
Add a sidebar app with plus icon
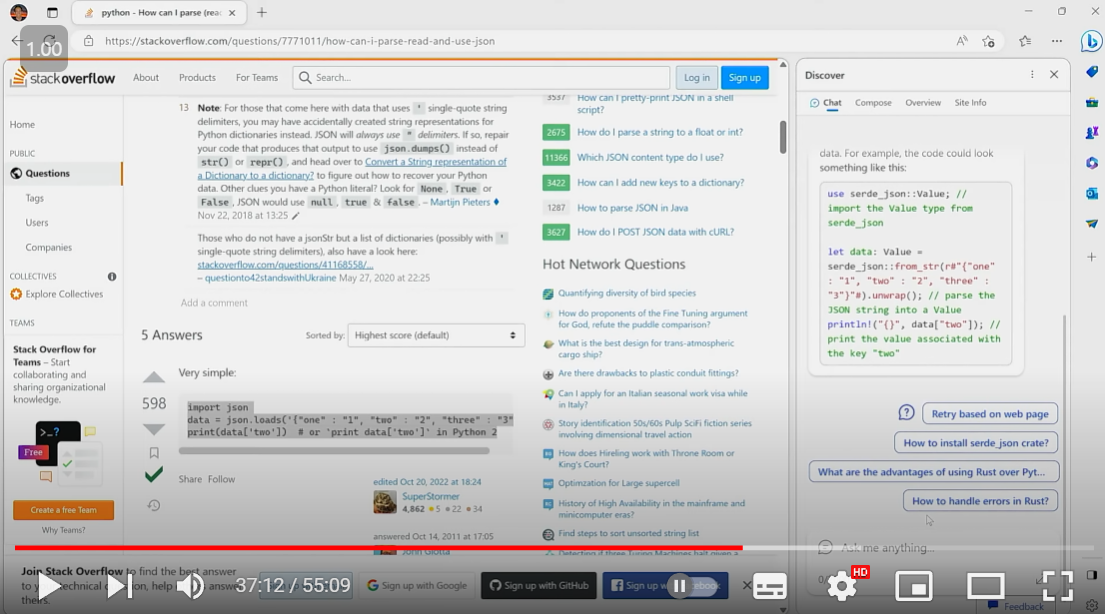(1092, 257)
